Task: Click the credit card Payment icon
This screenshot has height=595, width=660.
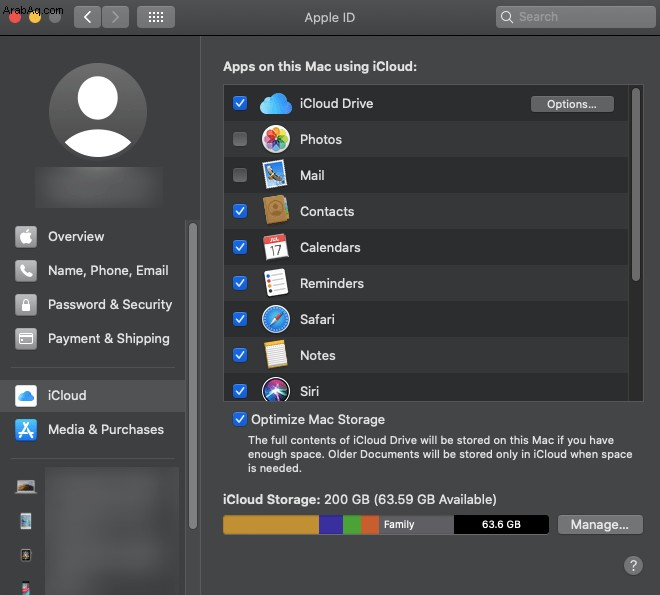Action: pyautogui.click(x=26, y=339)
